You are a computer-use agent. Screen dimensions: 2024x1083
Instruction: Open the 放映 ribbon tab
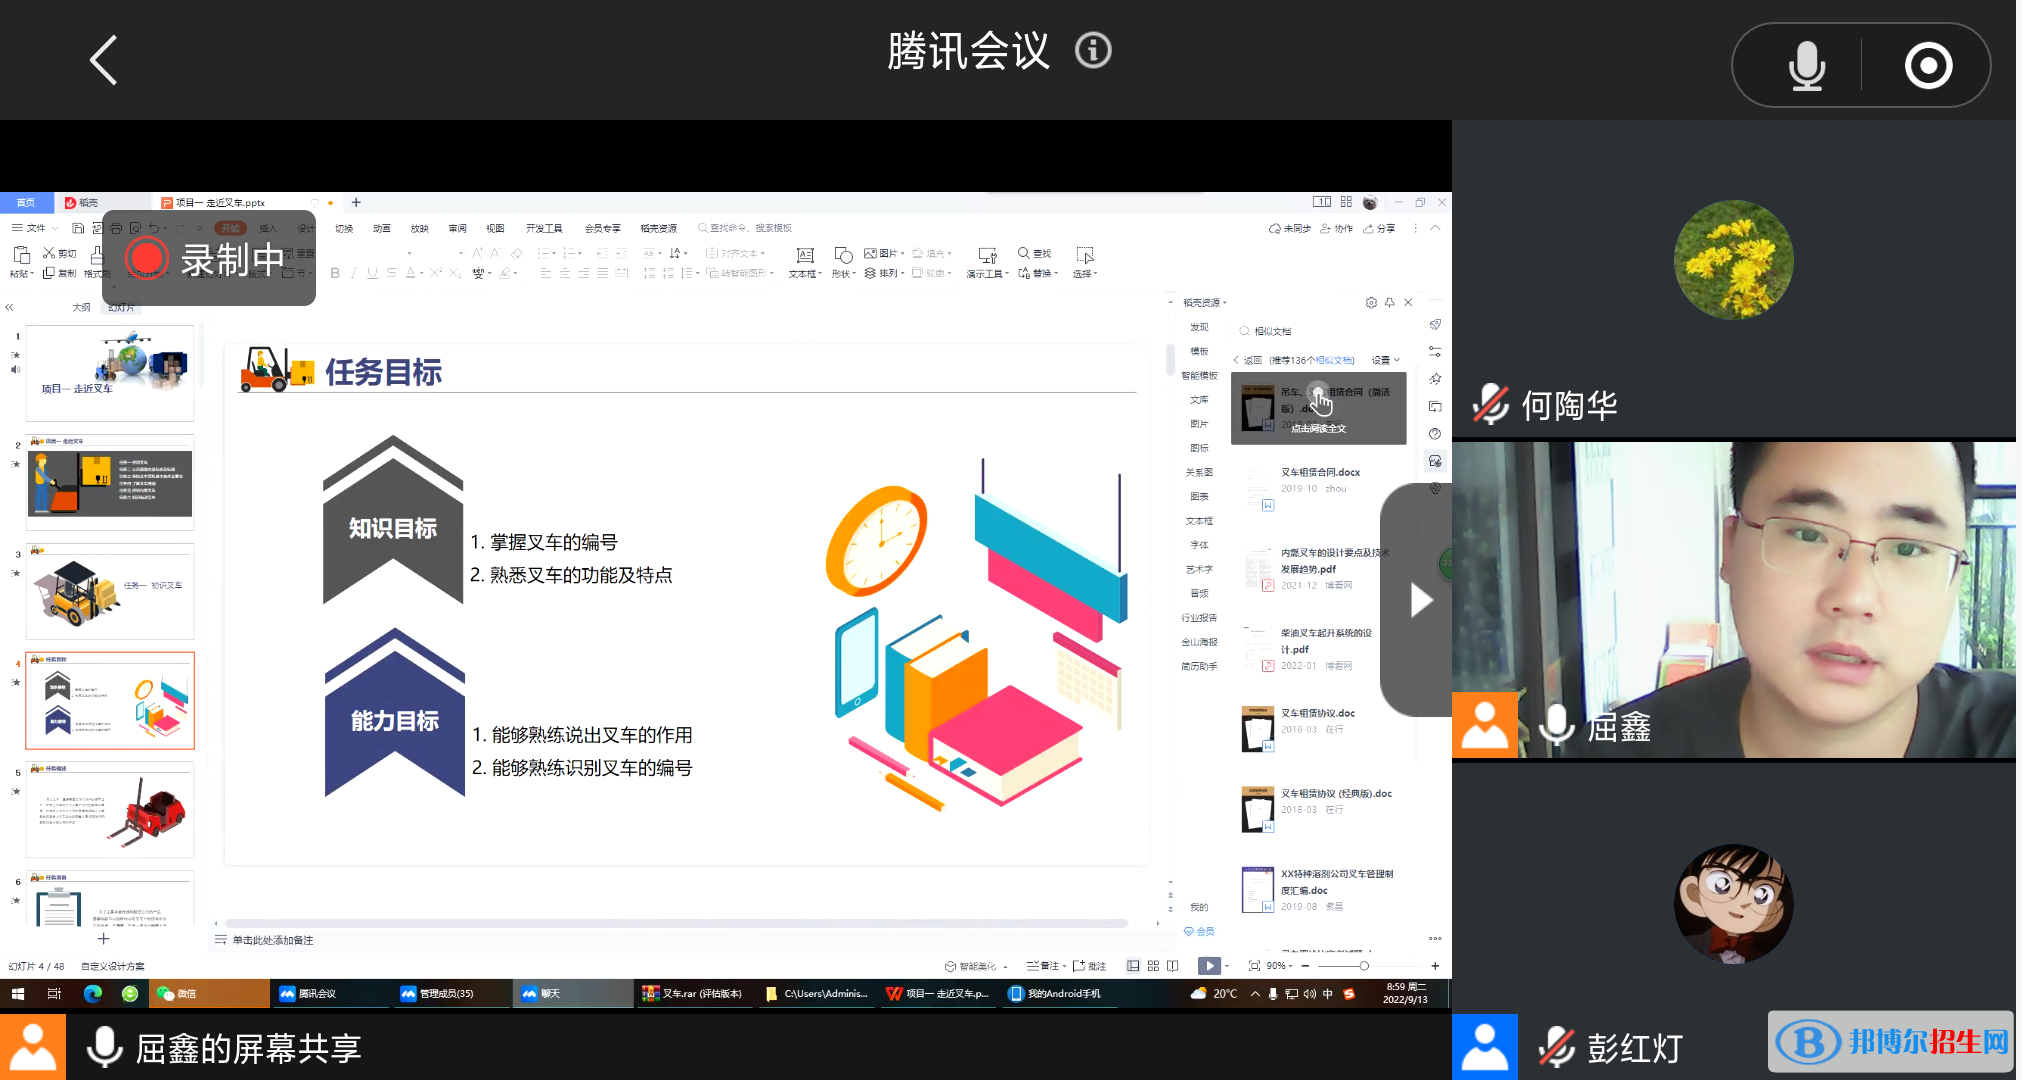click(419, 228)
